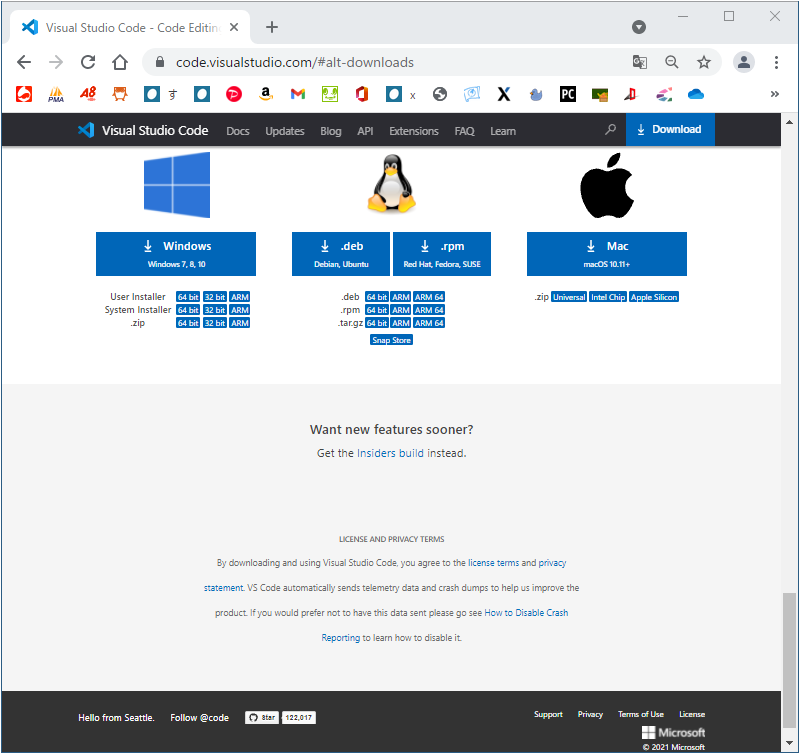Open the Chrome three-dot menu
The image size is (800, 755).
(x=777, y=62)
